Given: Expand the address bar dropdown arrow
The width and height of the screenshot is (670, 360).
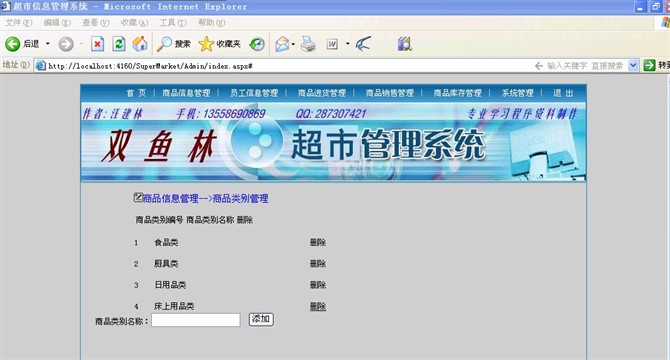Looking at the screenshot, I should (633, 65).
